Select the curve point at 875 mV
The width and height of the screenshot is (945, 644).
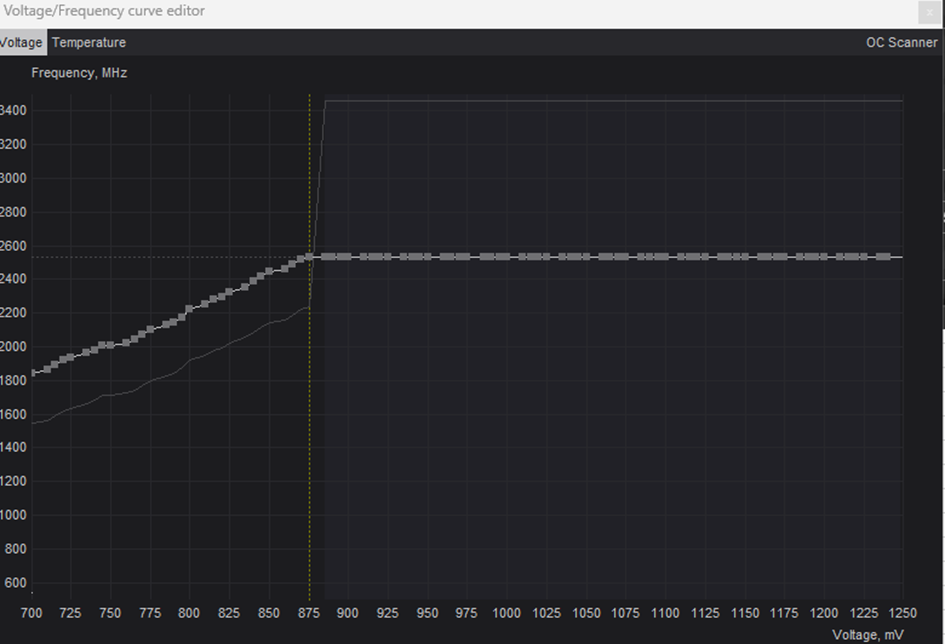click(310, 257)
